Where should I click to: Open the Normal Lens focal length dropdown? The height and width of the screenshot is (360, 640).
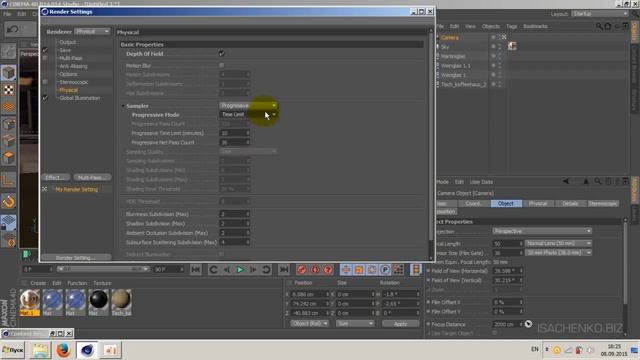tap(558, 243)
